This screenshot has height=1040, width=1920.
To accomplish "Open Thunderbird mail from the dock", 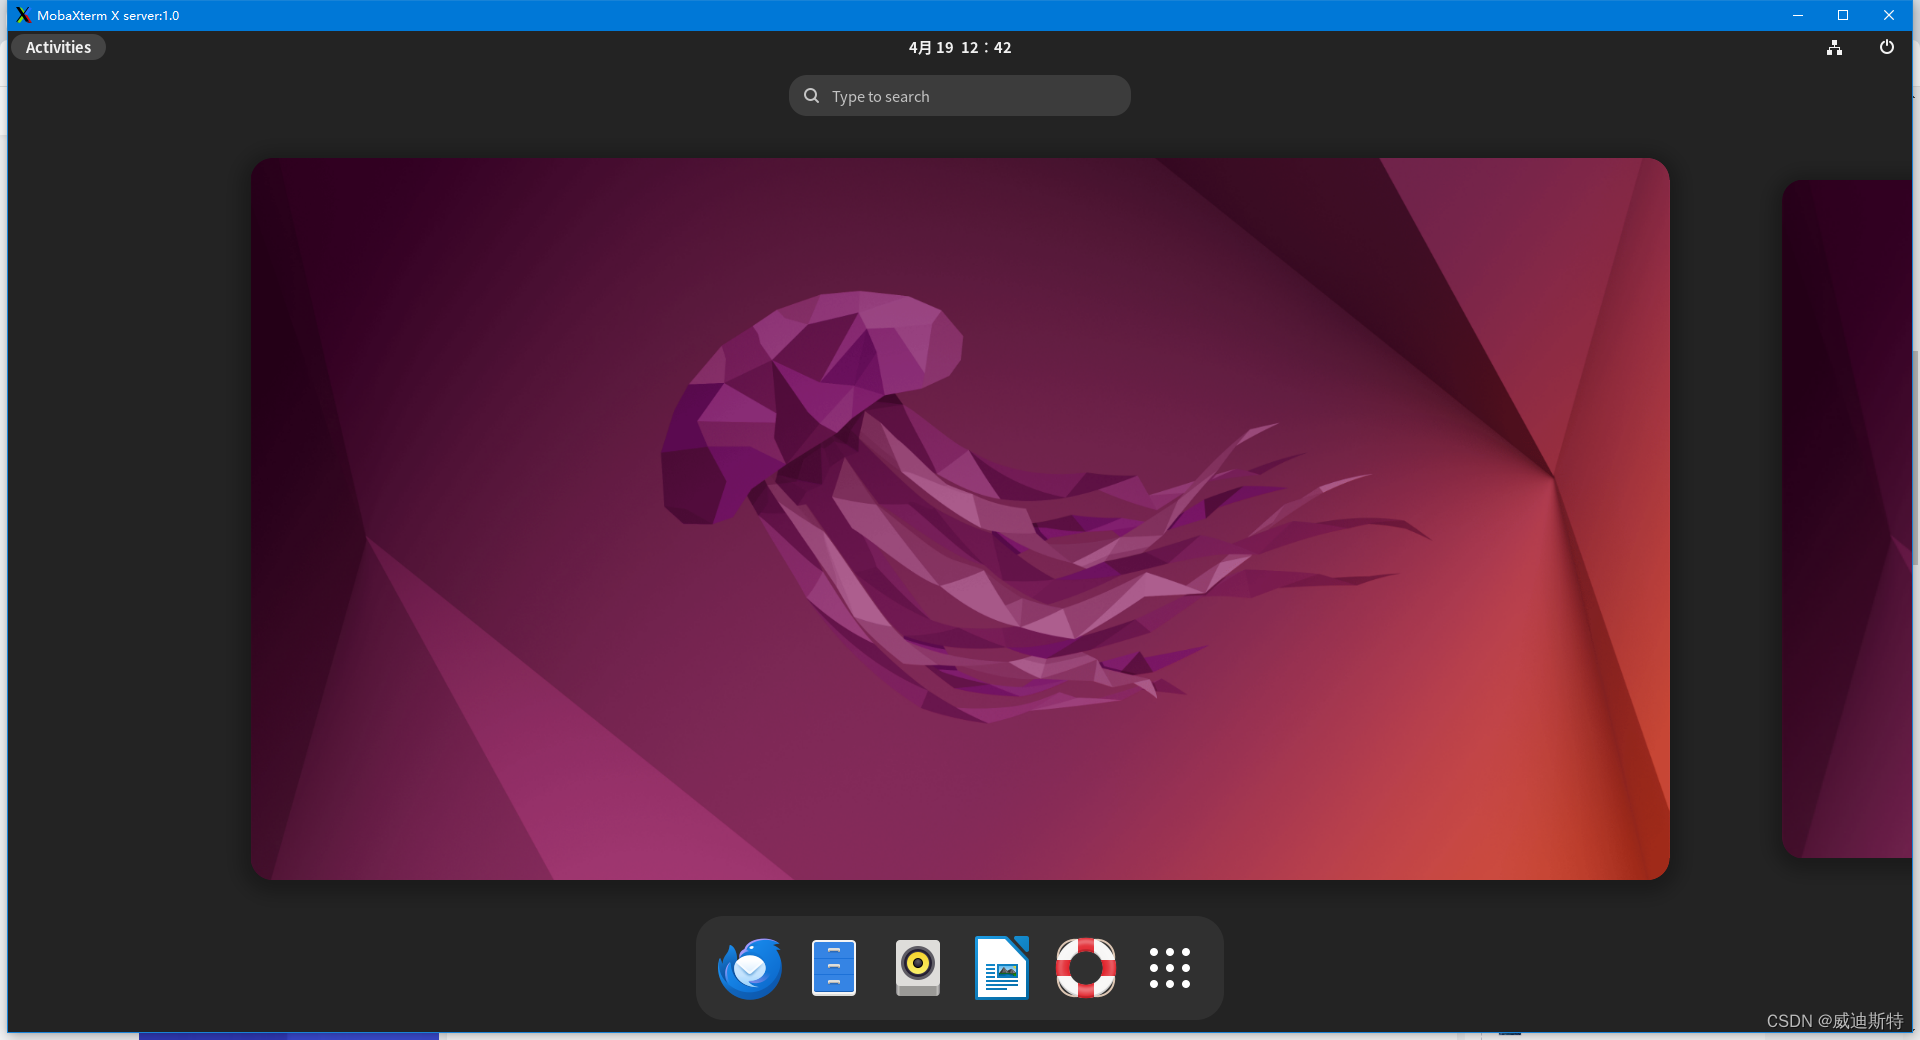I will [x=750, y=968].
